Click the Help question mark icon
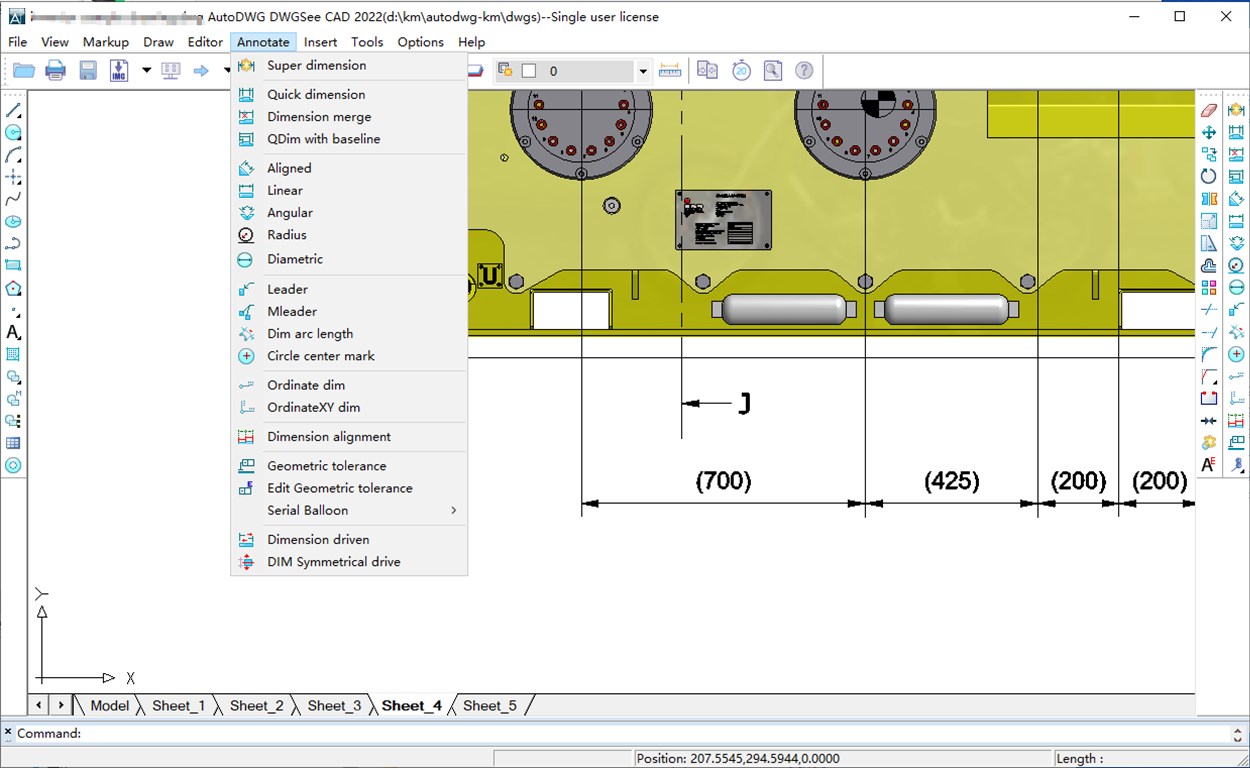1250x768 pixels. click(x=804, y=70)
